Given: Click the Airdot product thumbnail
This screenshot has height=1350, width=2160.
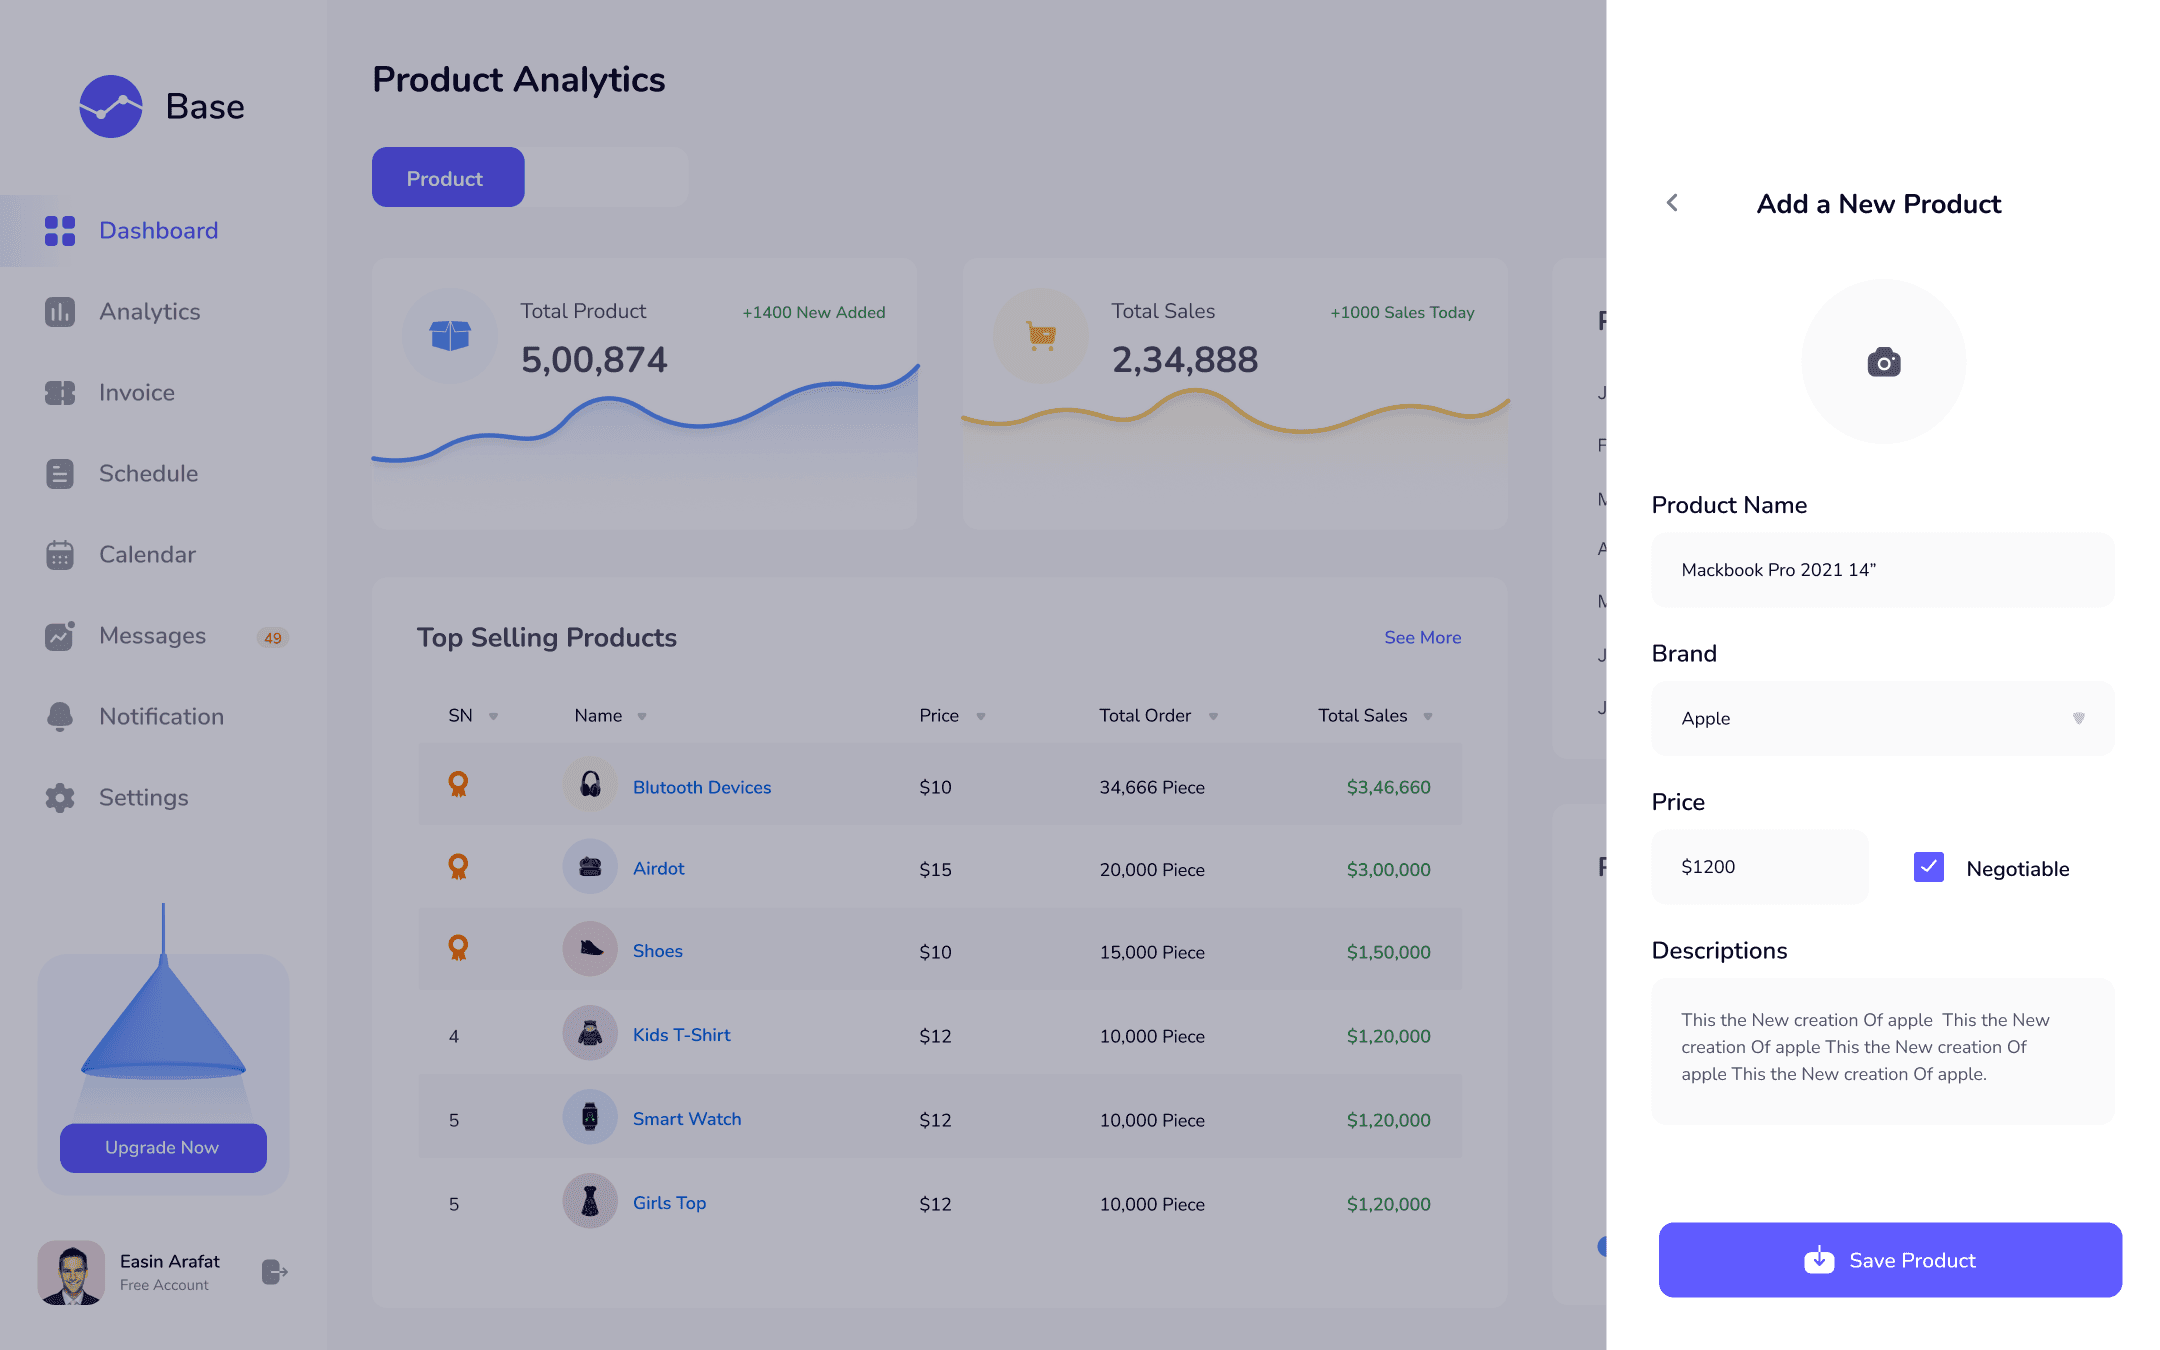Looking at the screenshot, I should coord(590,867).
